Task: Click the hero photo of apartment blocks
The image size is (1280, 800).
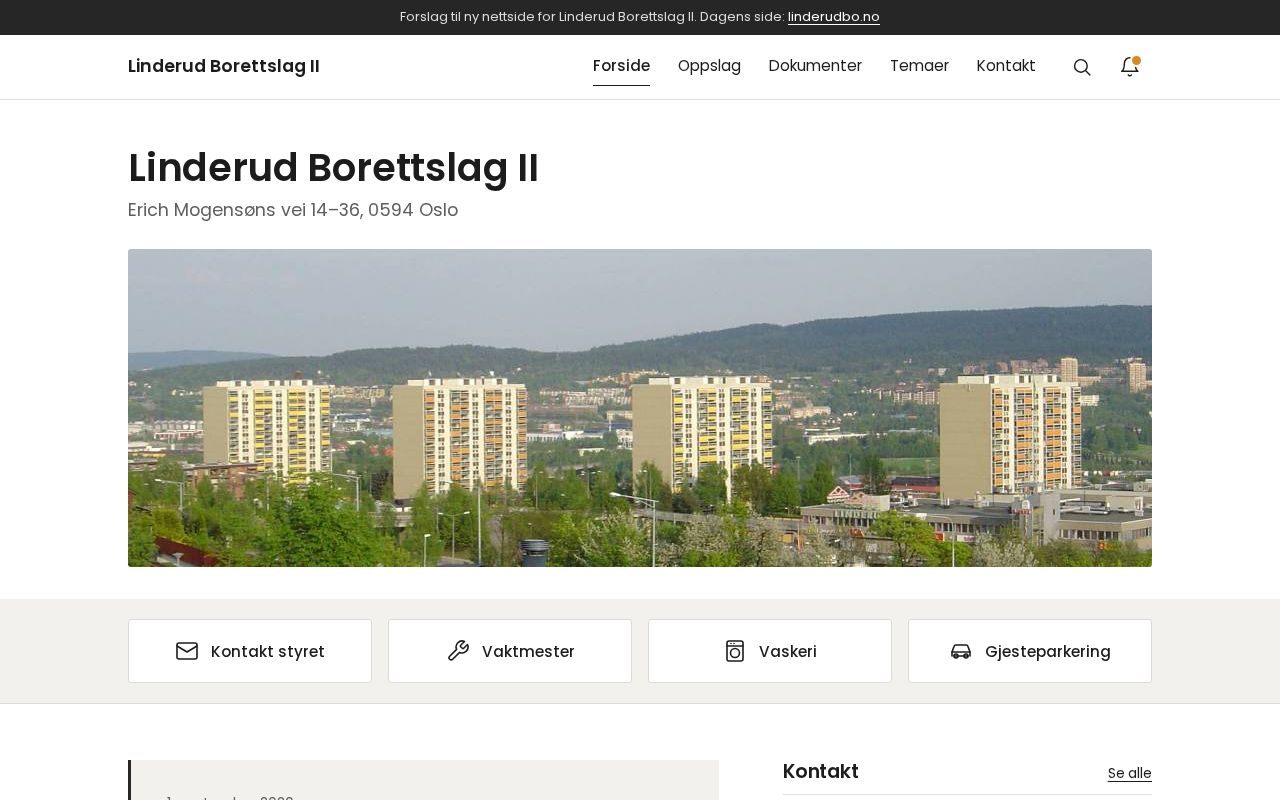Action: click(640, 408)
